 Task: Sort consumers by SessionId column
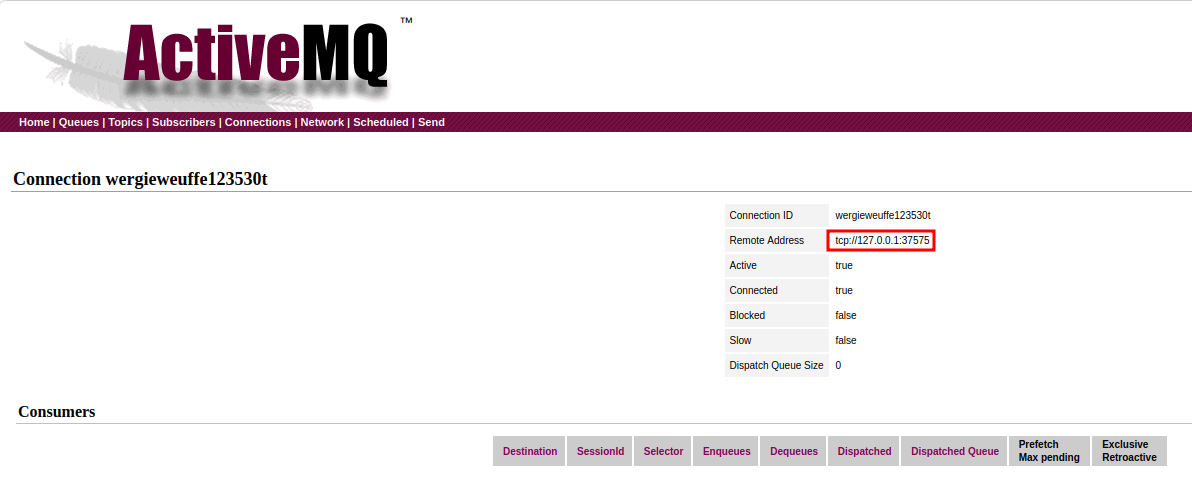tap(601, 451)
